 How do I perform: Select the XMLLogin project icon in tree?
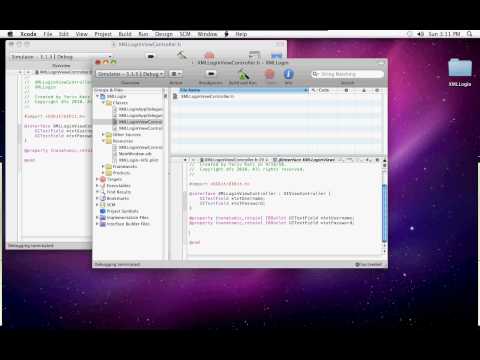click(x=103, y=96)
